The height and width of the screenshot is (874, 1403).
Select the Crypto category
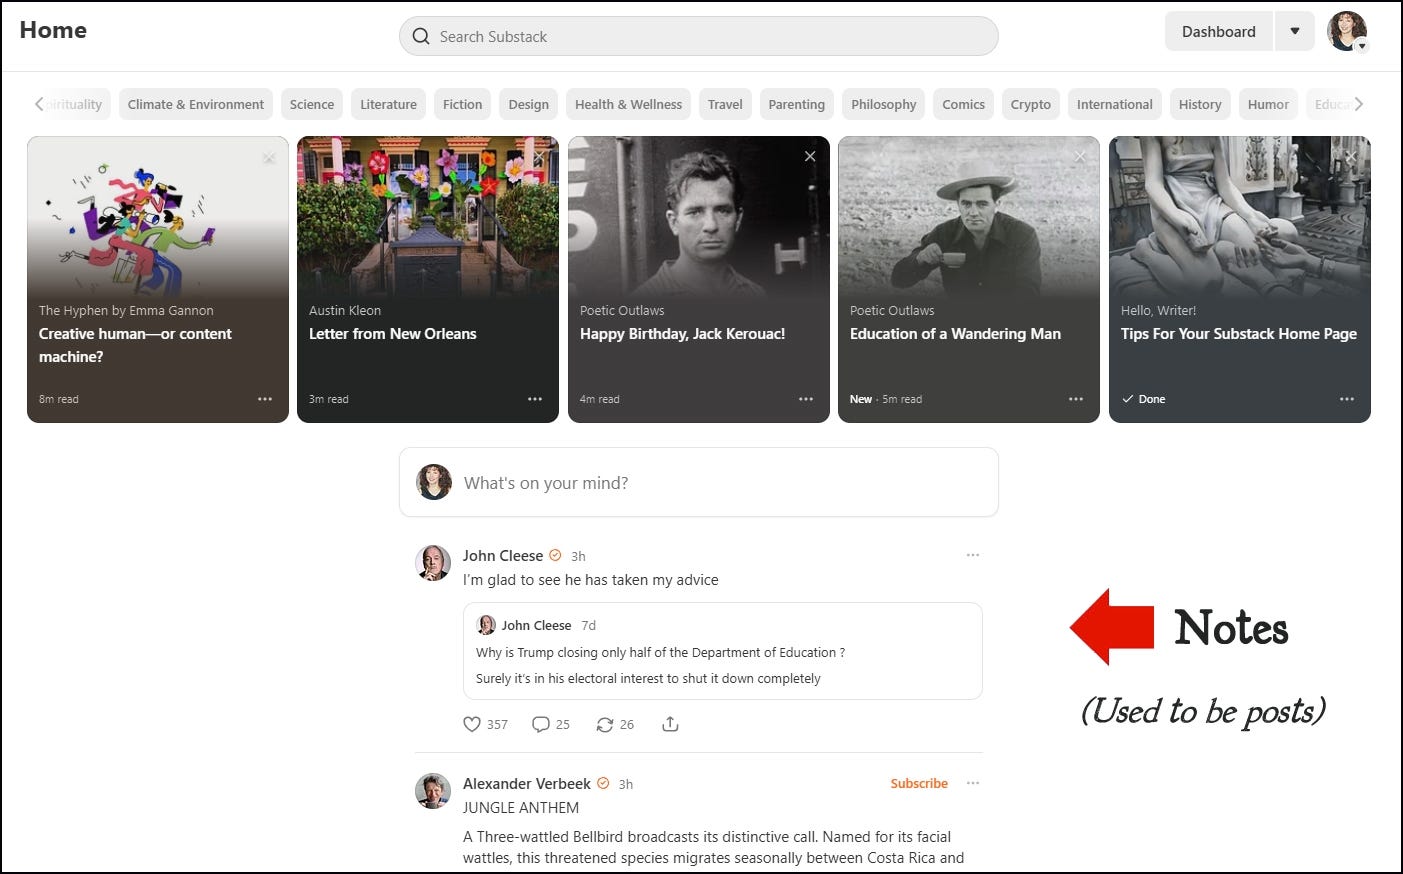coord(1030,104)
